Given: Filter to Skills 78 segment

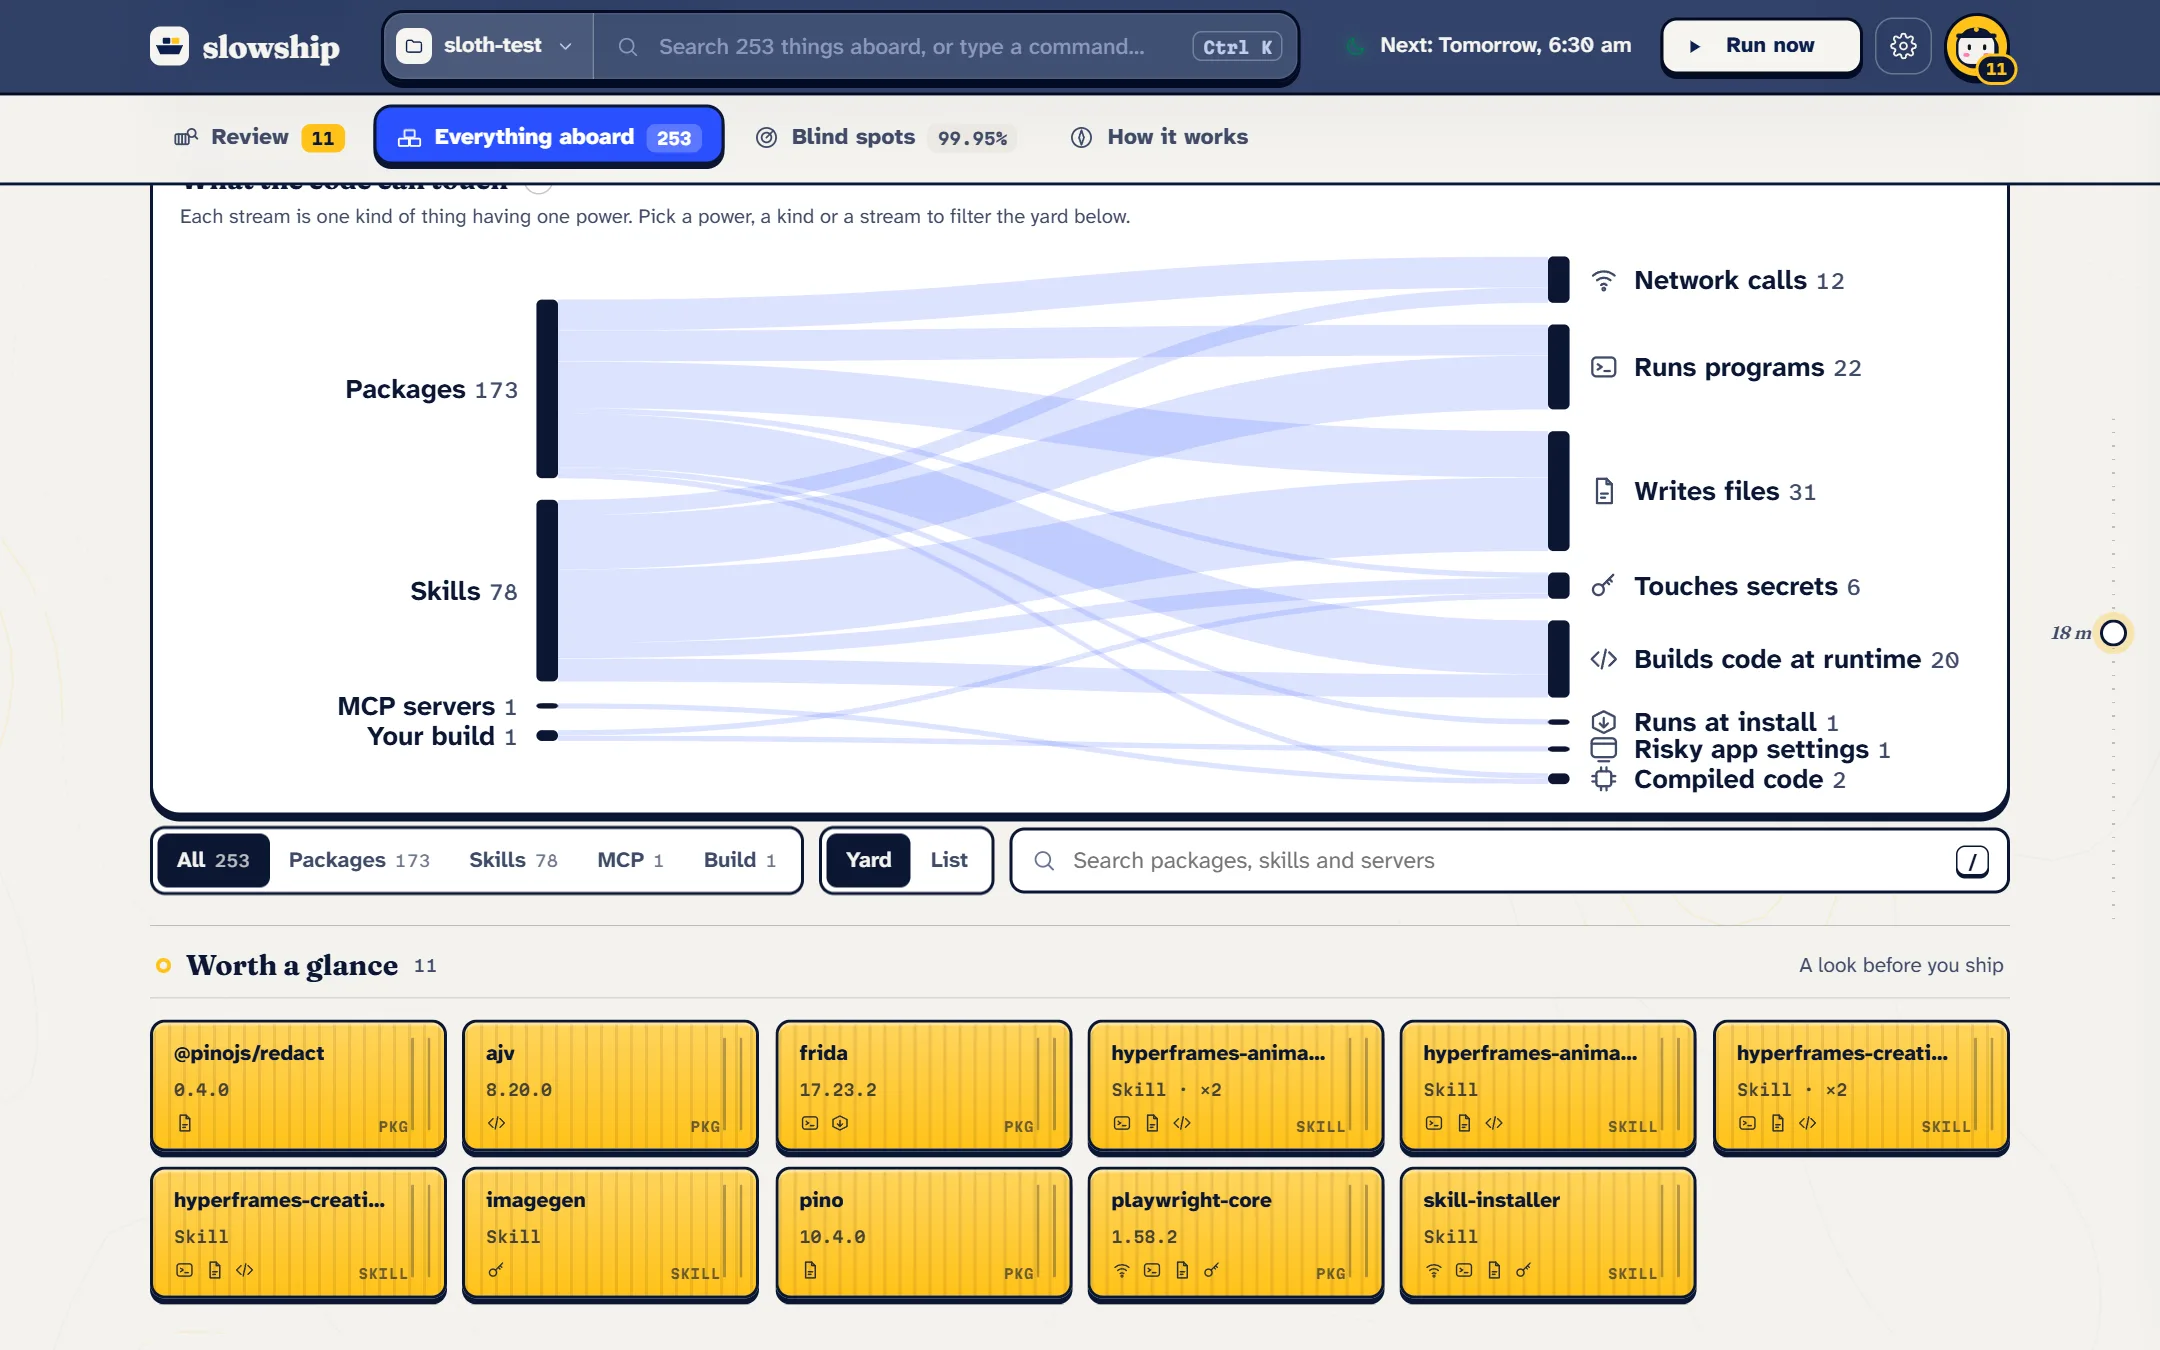Looking at the screenshot, I should point(513,860).
